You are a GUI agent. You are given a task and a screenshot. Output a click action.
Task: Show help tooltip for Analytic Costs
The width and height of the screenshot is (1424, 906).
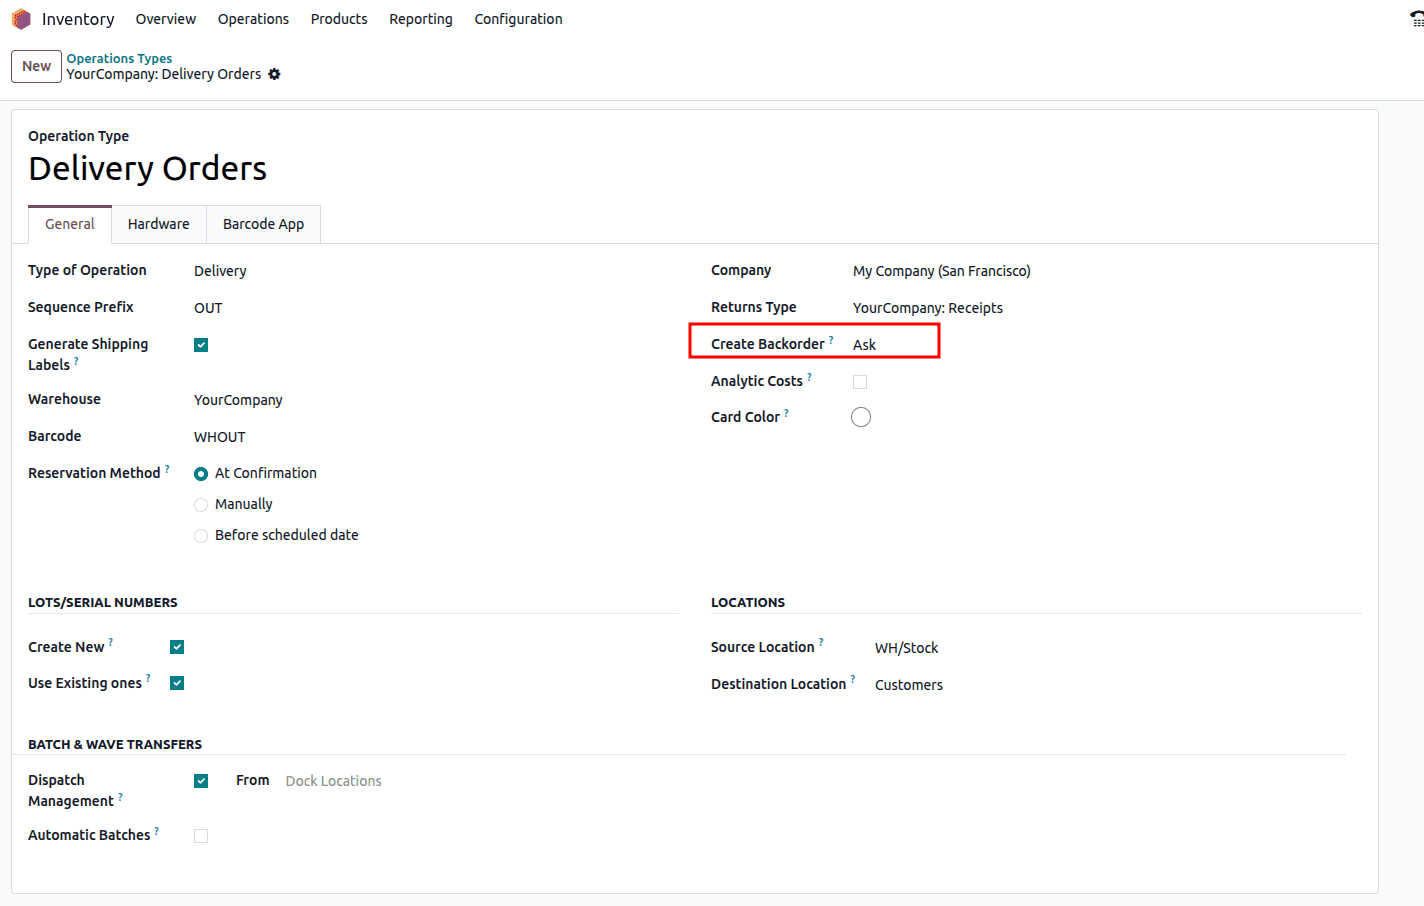(x=809, y=376)
